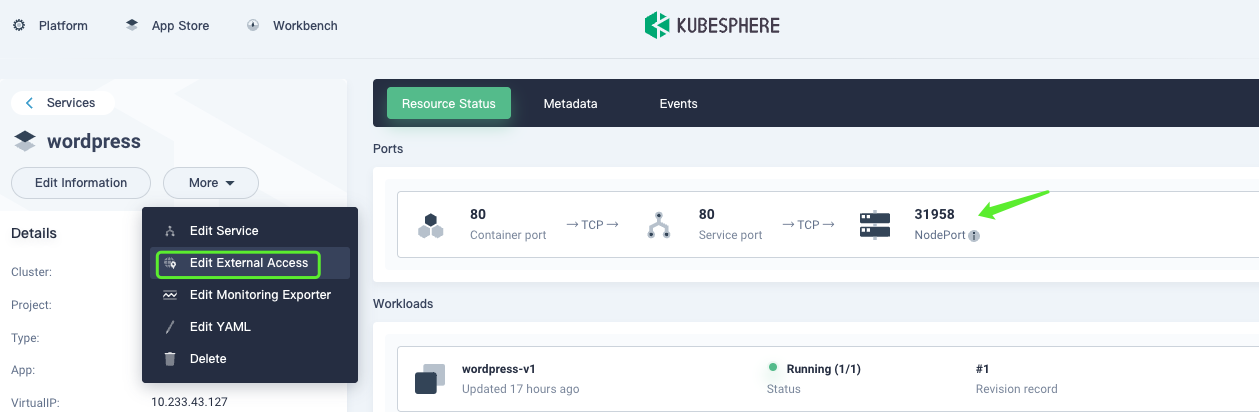The image size is (1259, 412).
Task: Click the Service port network icon
Action: click(658, 225)
